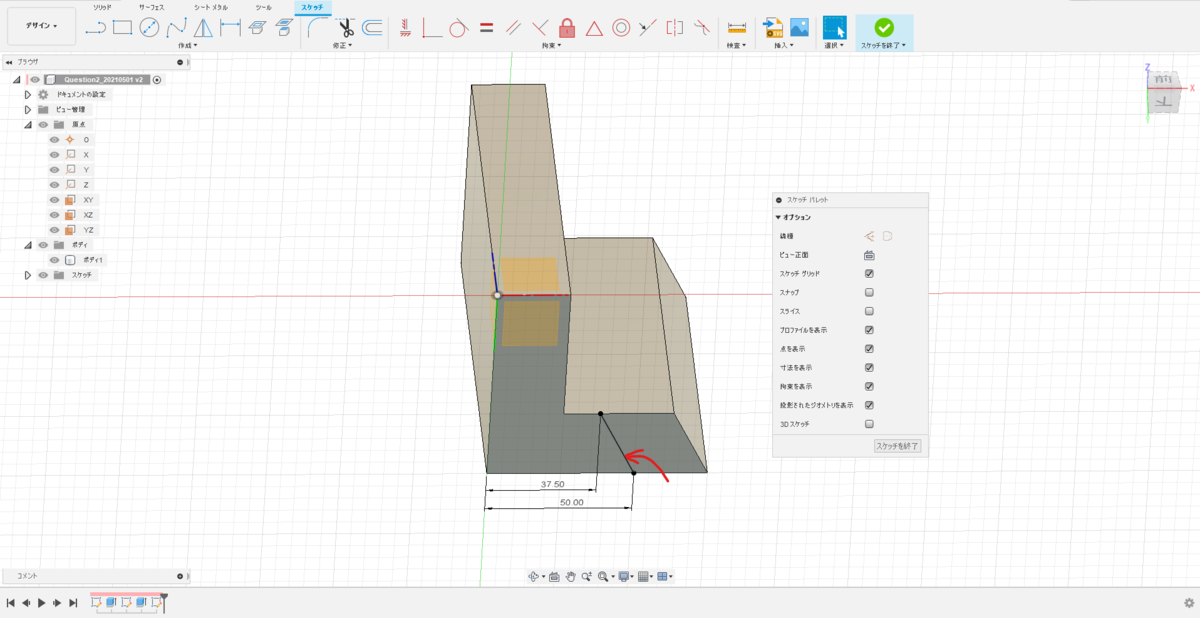Select the Circle sketch tool
This screenshot has width=1200, height=618.
tap(150, 27)
